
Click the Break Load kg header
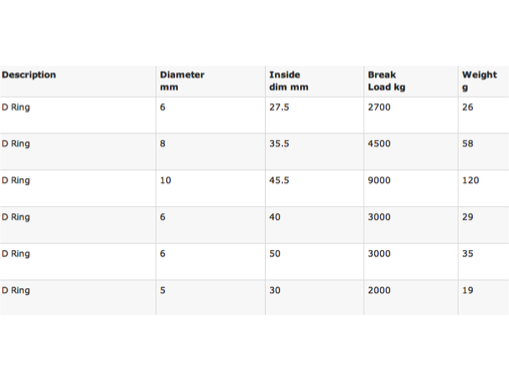[387, 81]
